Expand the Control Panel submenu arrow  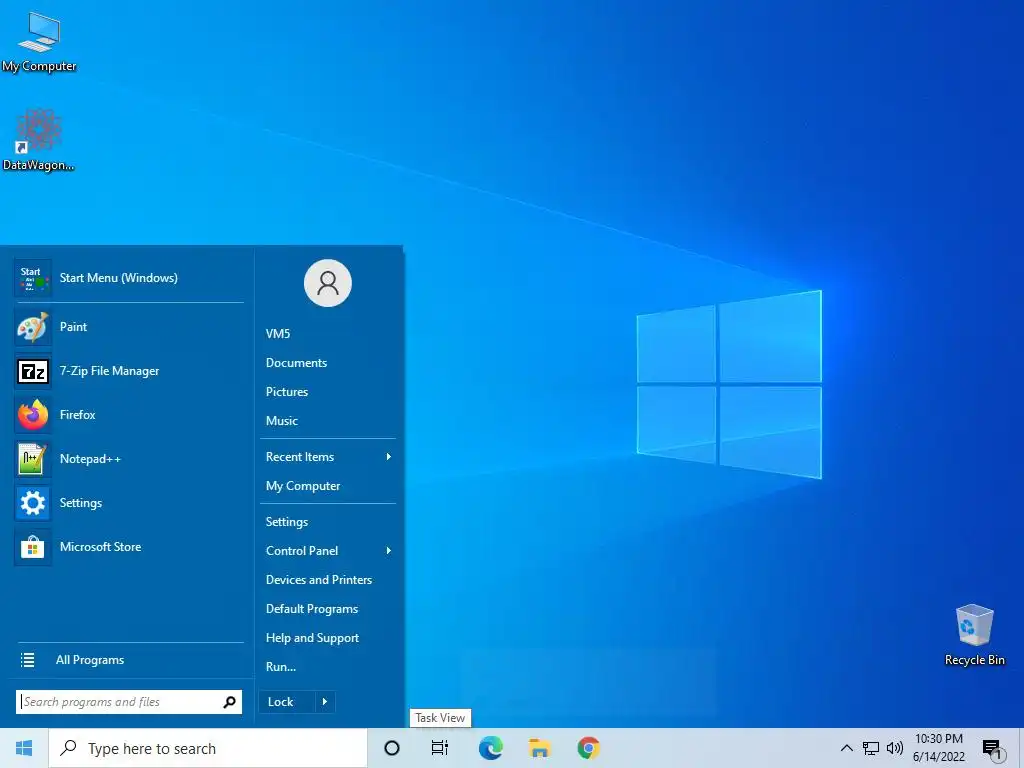389,551
